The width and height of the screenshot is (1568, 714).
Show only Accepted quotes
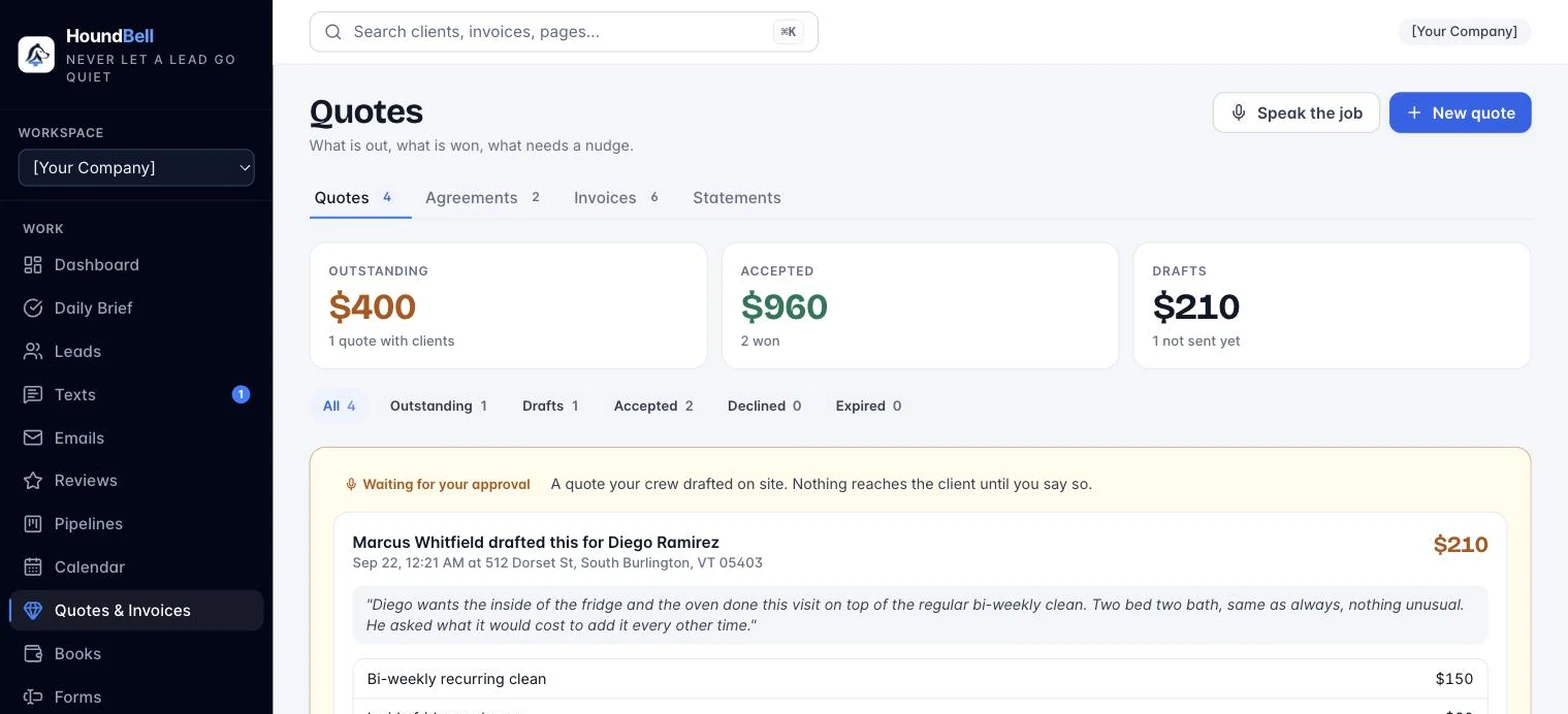653,406
